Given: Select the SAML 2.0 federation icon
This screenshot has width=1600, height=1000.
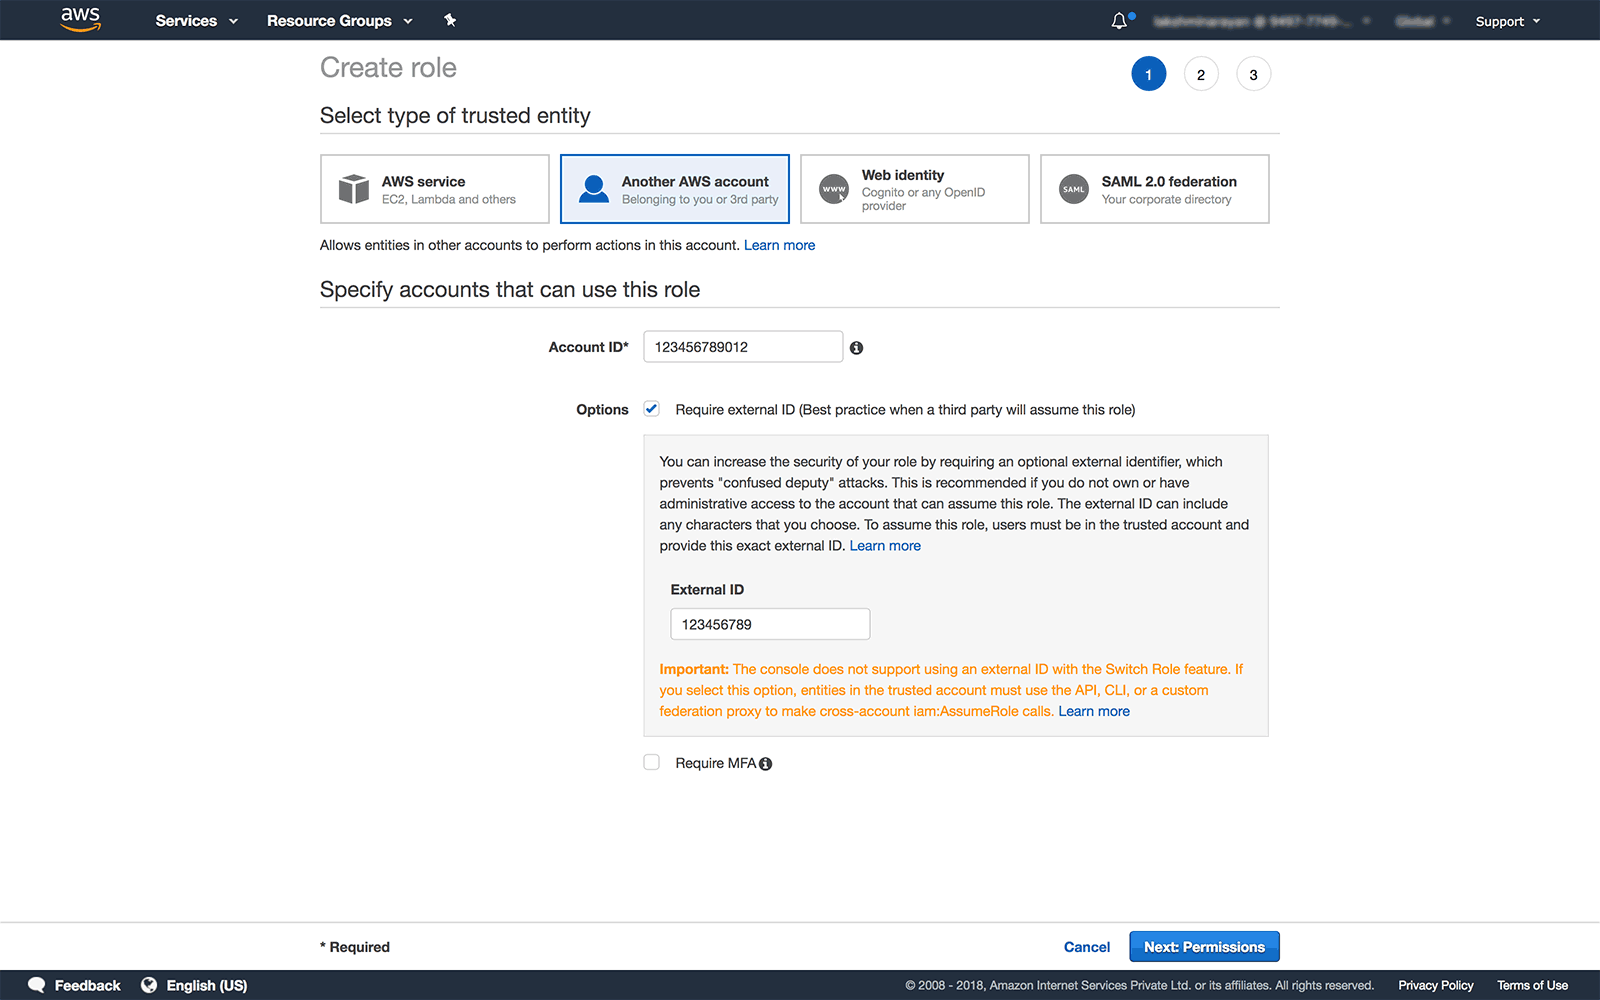Looking at the screenshot, I should pyautogui.click(x=1074, y=189).
